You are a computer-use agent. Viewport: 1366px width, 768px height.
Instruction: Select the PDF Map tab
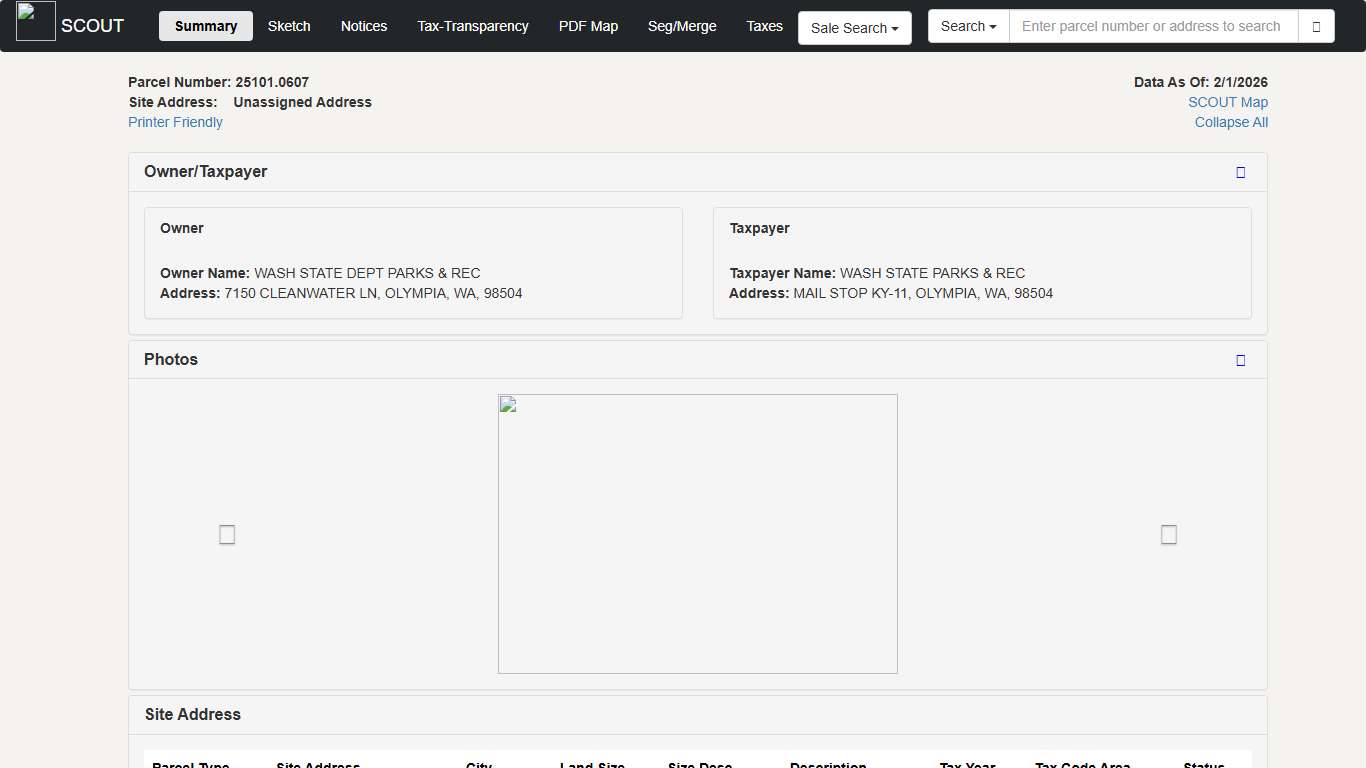[x=588, y=26]
